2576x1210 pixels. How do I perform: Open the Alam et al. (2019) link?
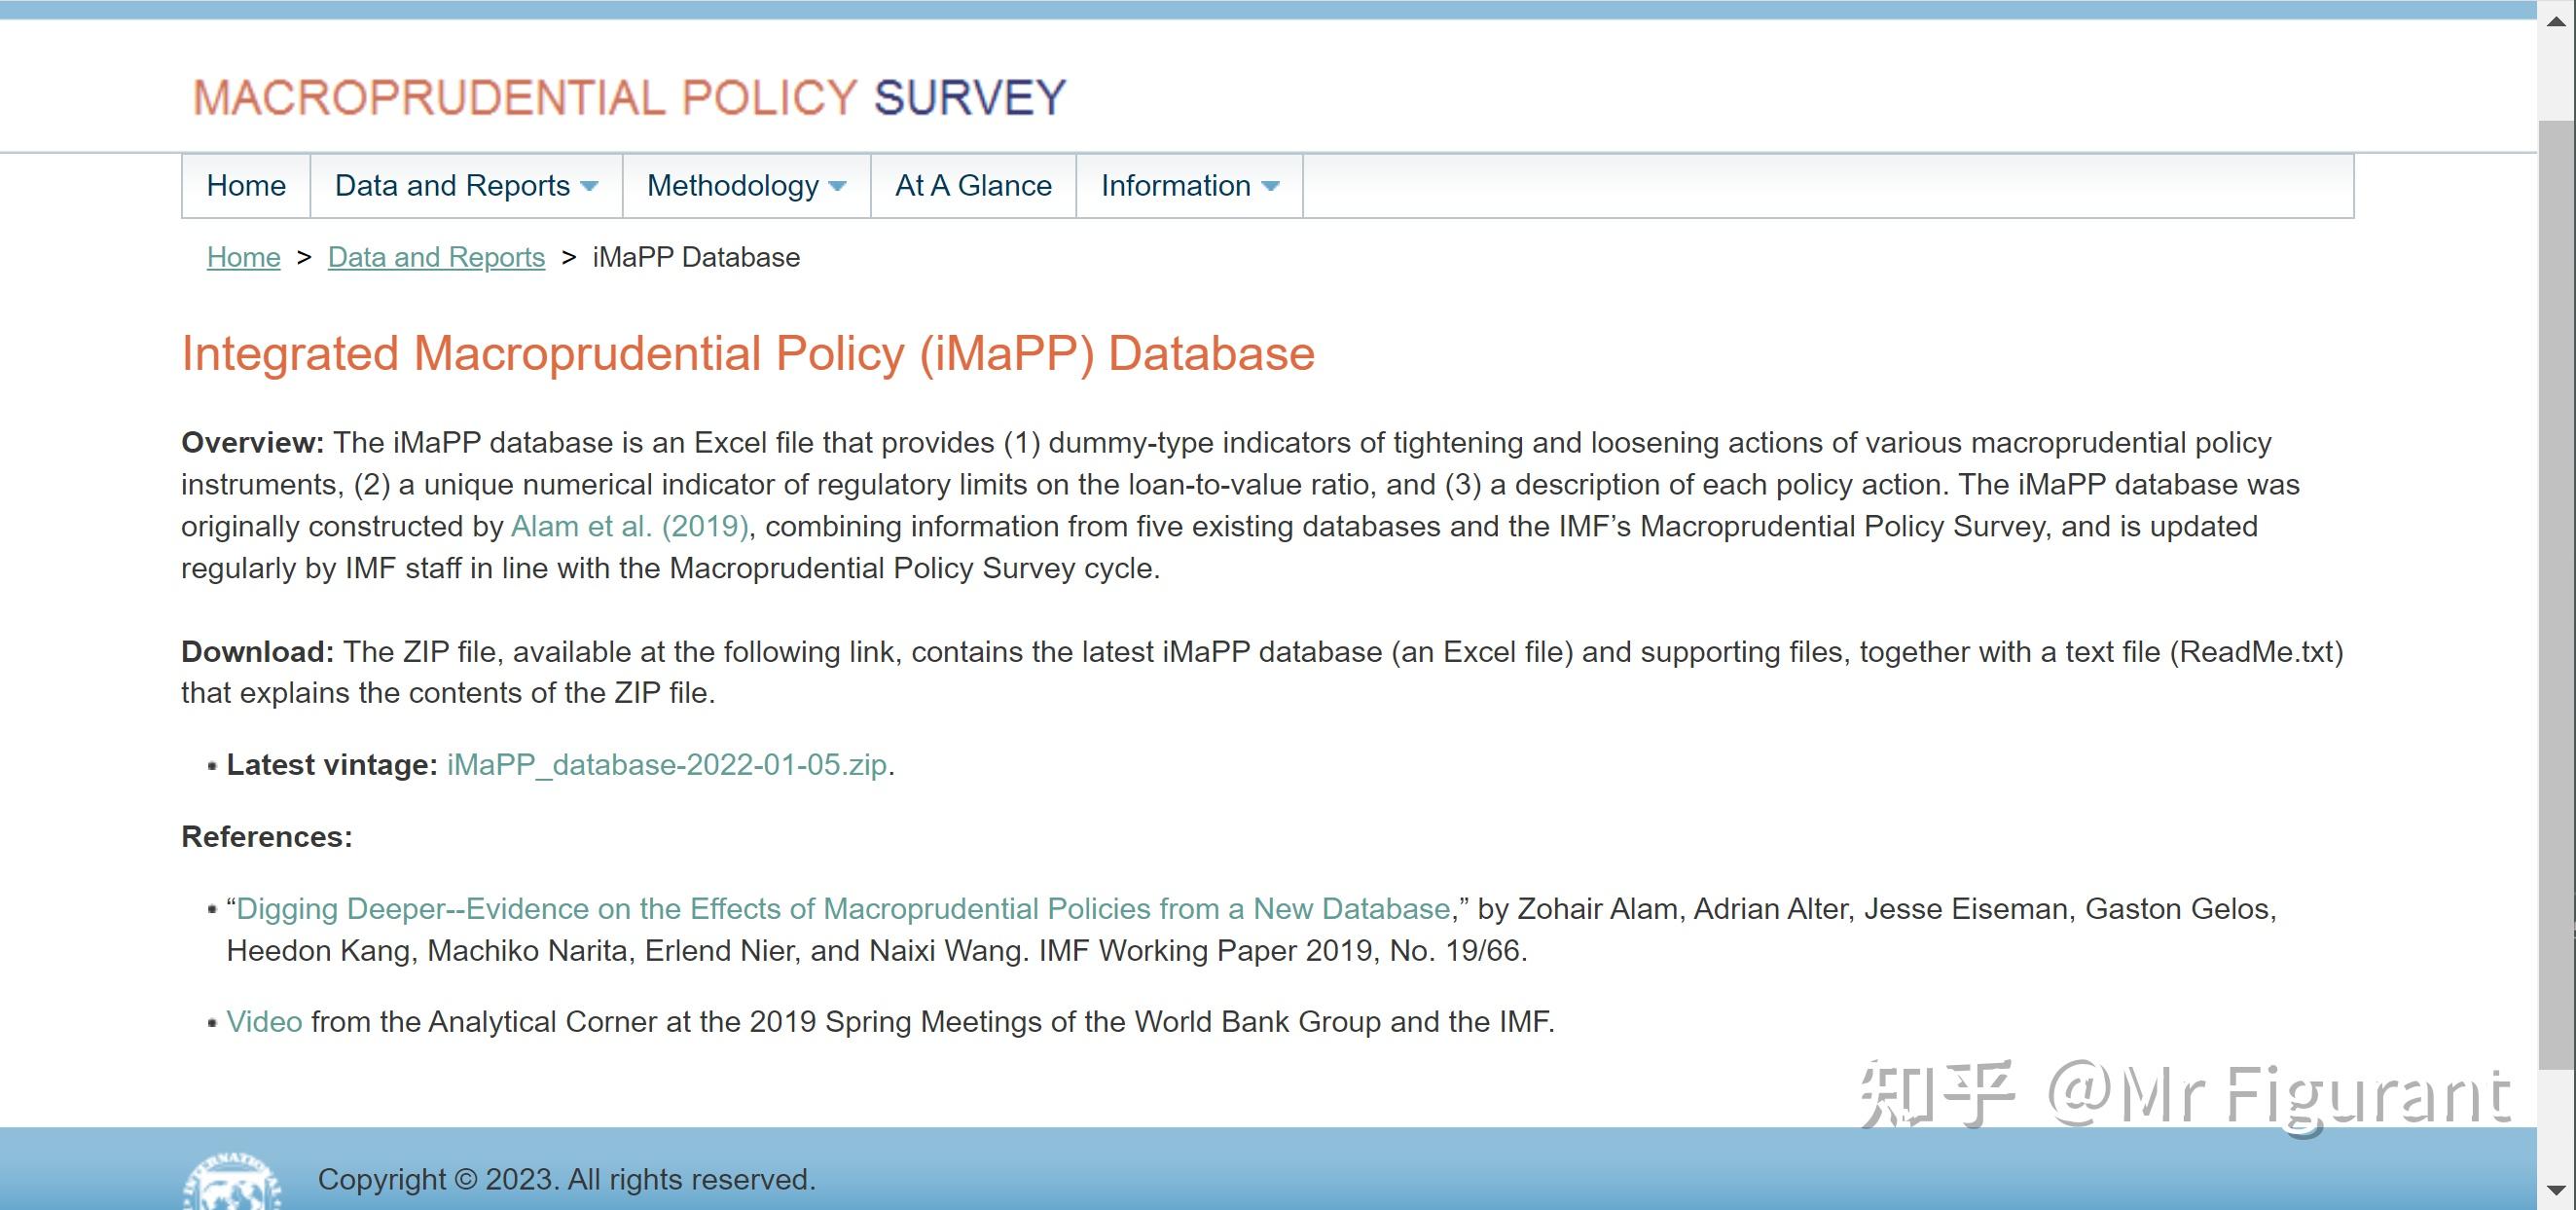(x=629, y=527)
